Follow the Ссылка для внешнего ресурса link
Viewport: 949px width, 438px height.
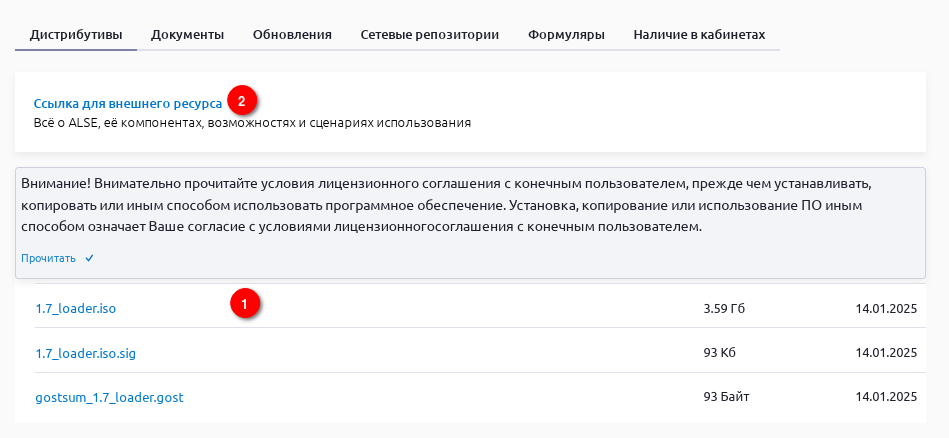click(x=127, y=103)
